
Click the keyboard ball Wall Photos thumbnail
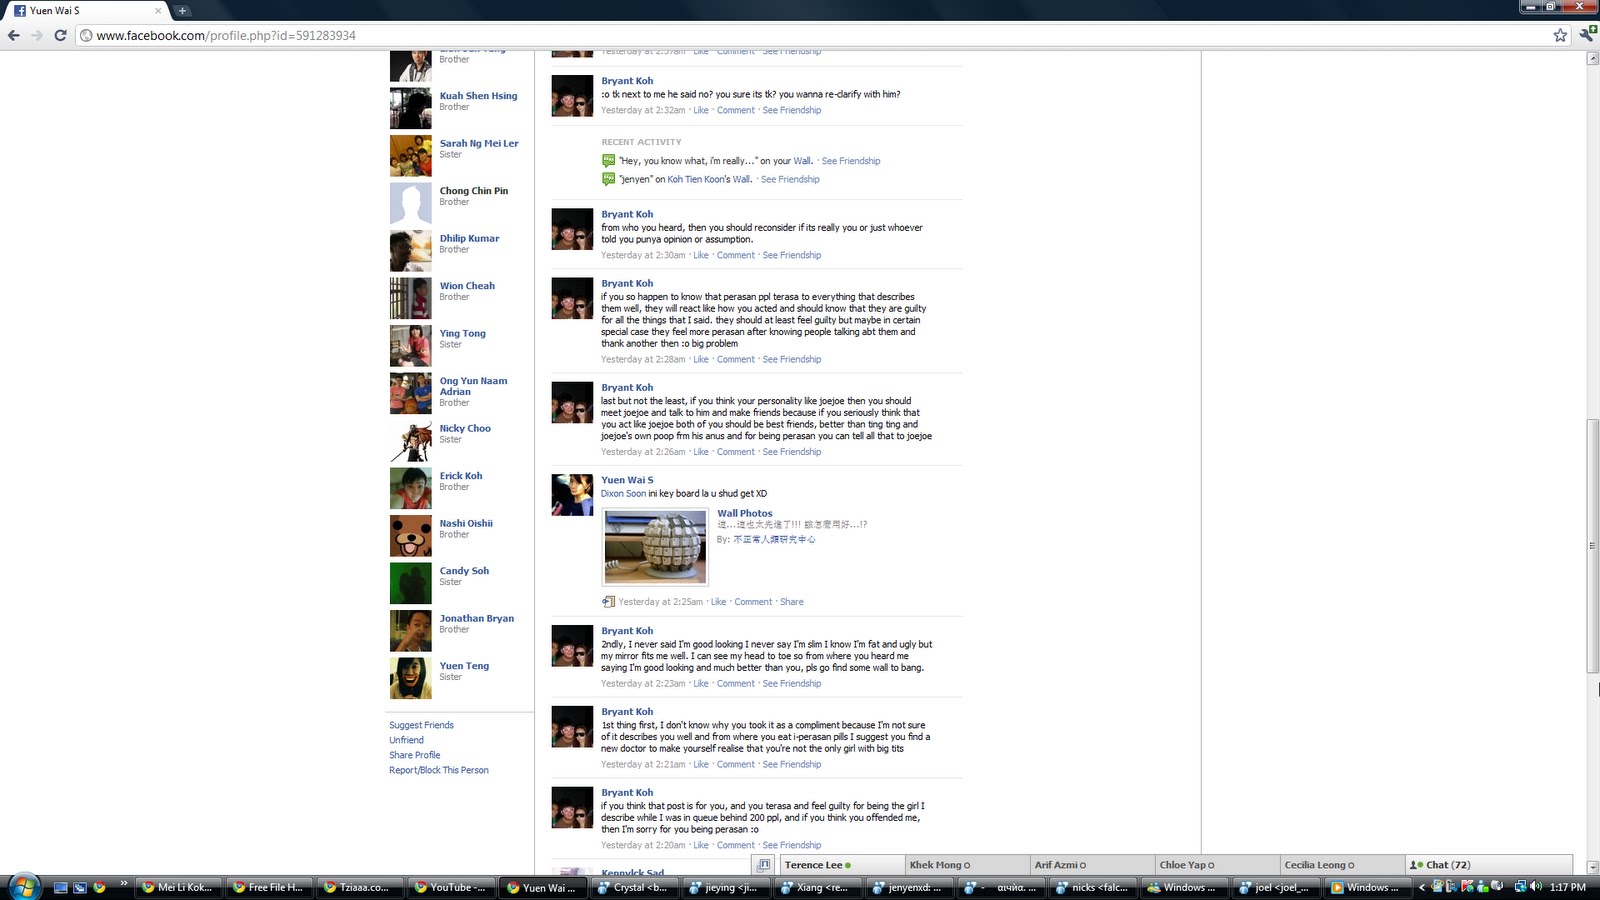click(655, 547)
